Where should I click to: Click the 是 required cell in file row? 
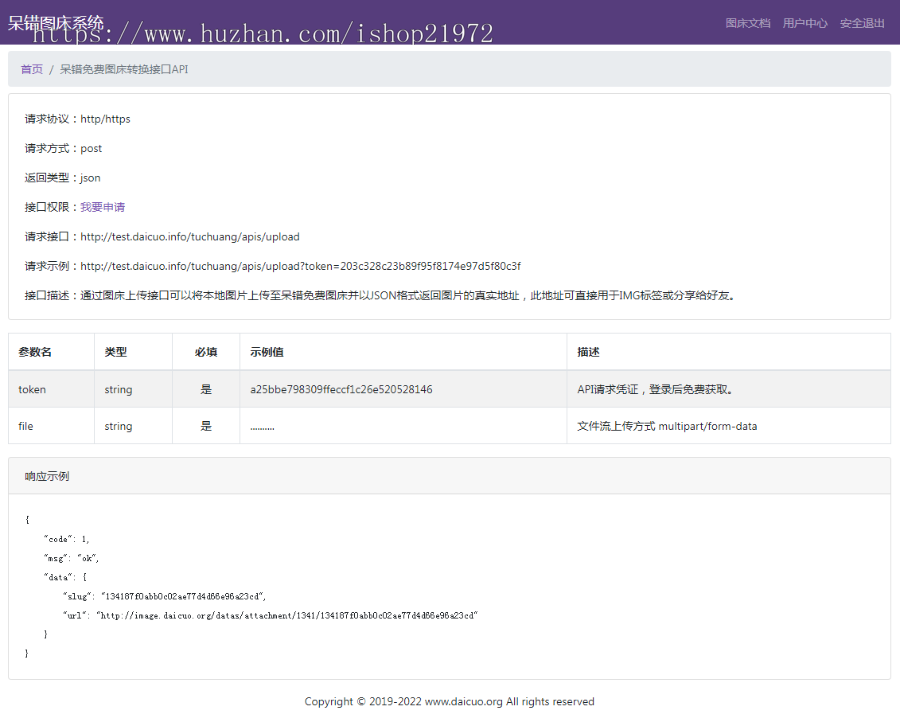[x=206, y=426]
